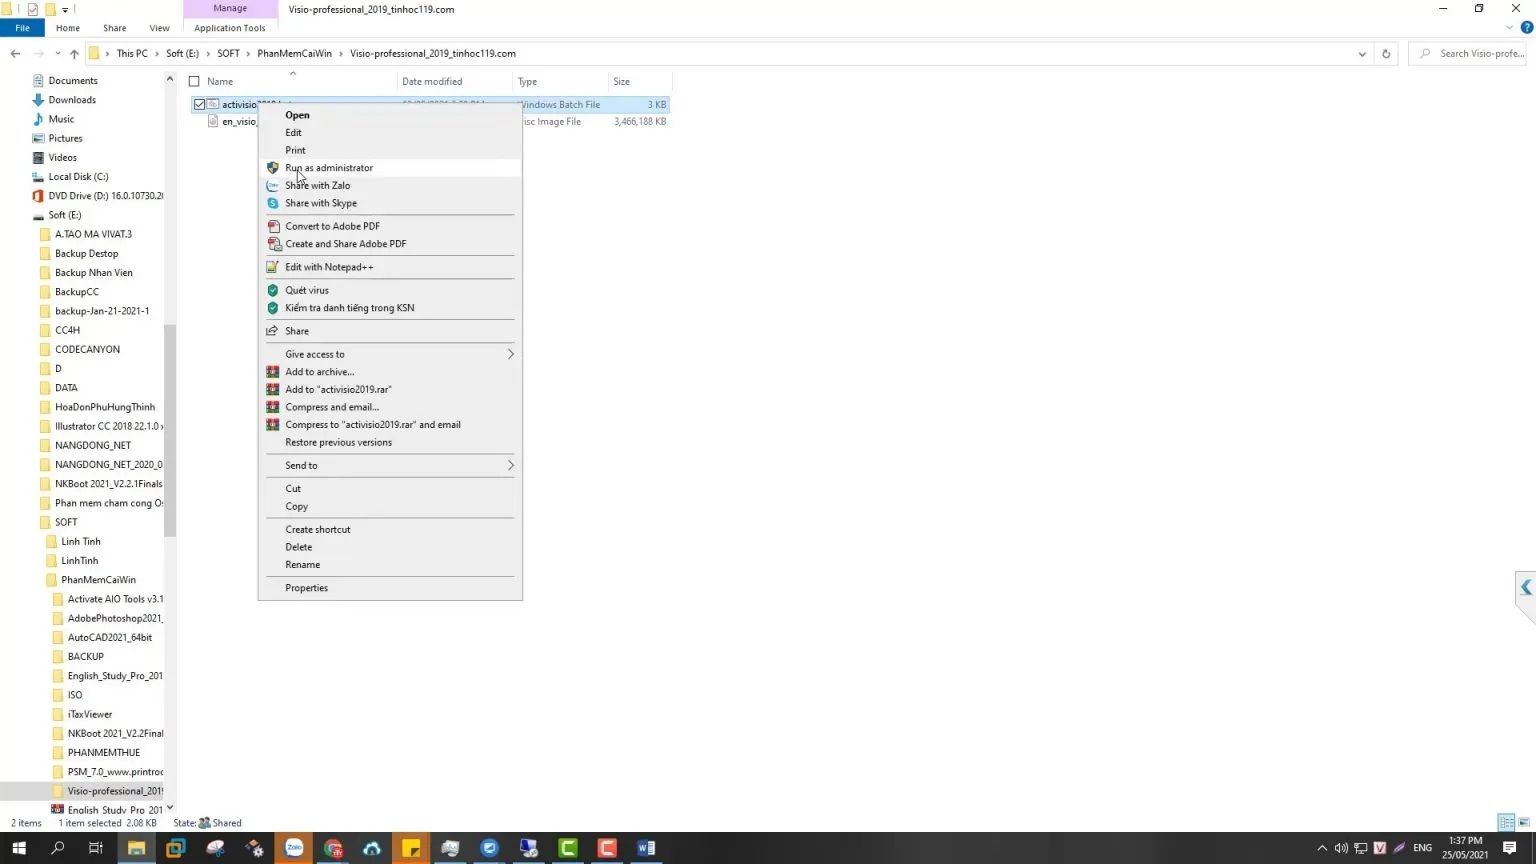Select Copy in the context menu
Screen dimensions: 1536x864
pyautogui.click(x=296, y=506)
